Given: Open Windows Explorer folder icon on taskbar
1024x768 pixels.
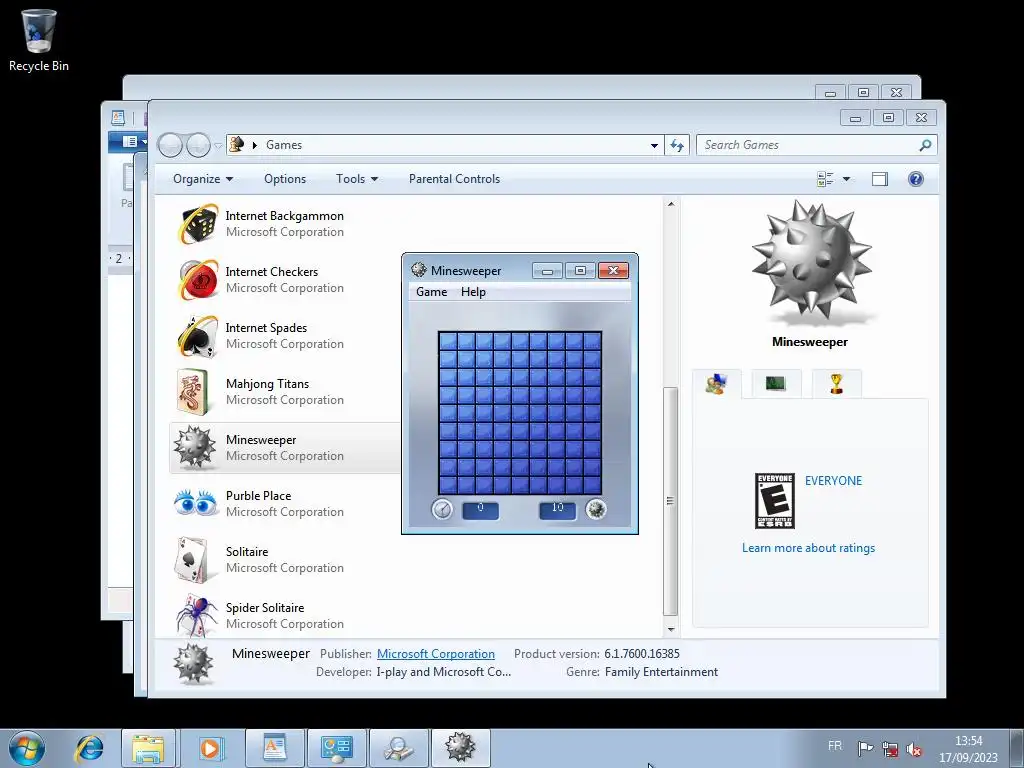Looking at the screenshot, I should click(x=148, y=748).
